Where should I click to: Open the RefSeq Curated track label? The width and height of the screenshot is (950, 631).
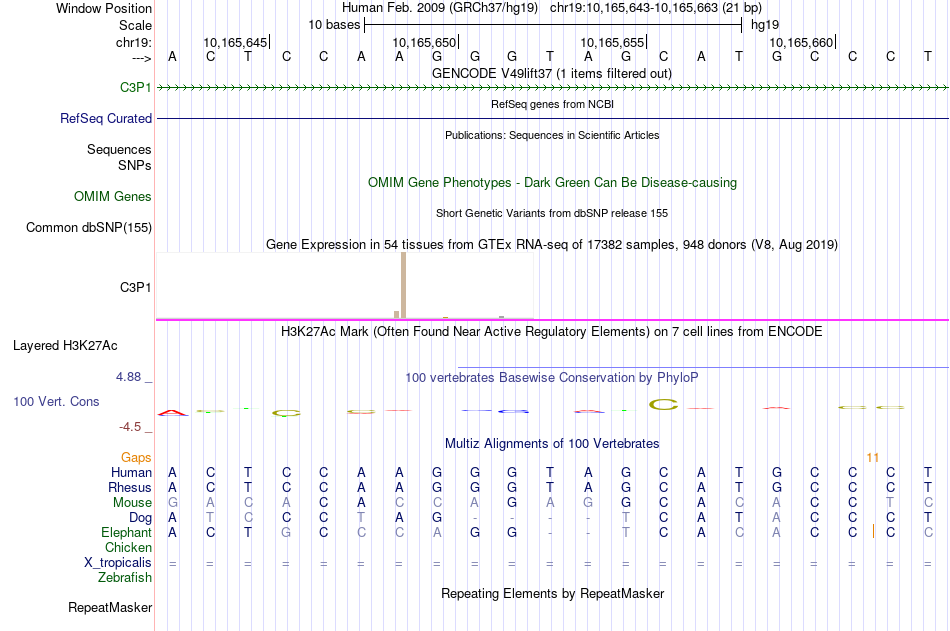point(106,118)
